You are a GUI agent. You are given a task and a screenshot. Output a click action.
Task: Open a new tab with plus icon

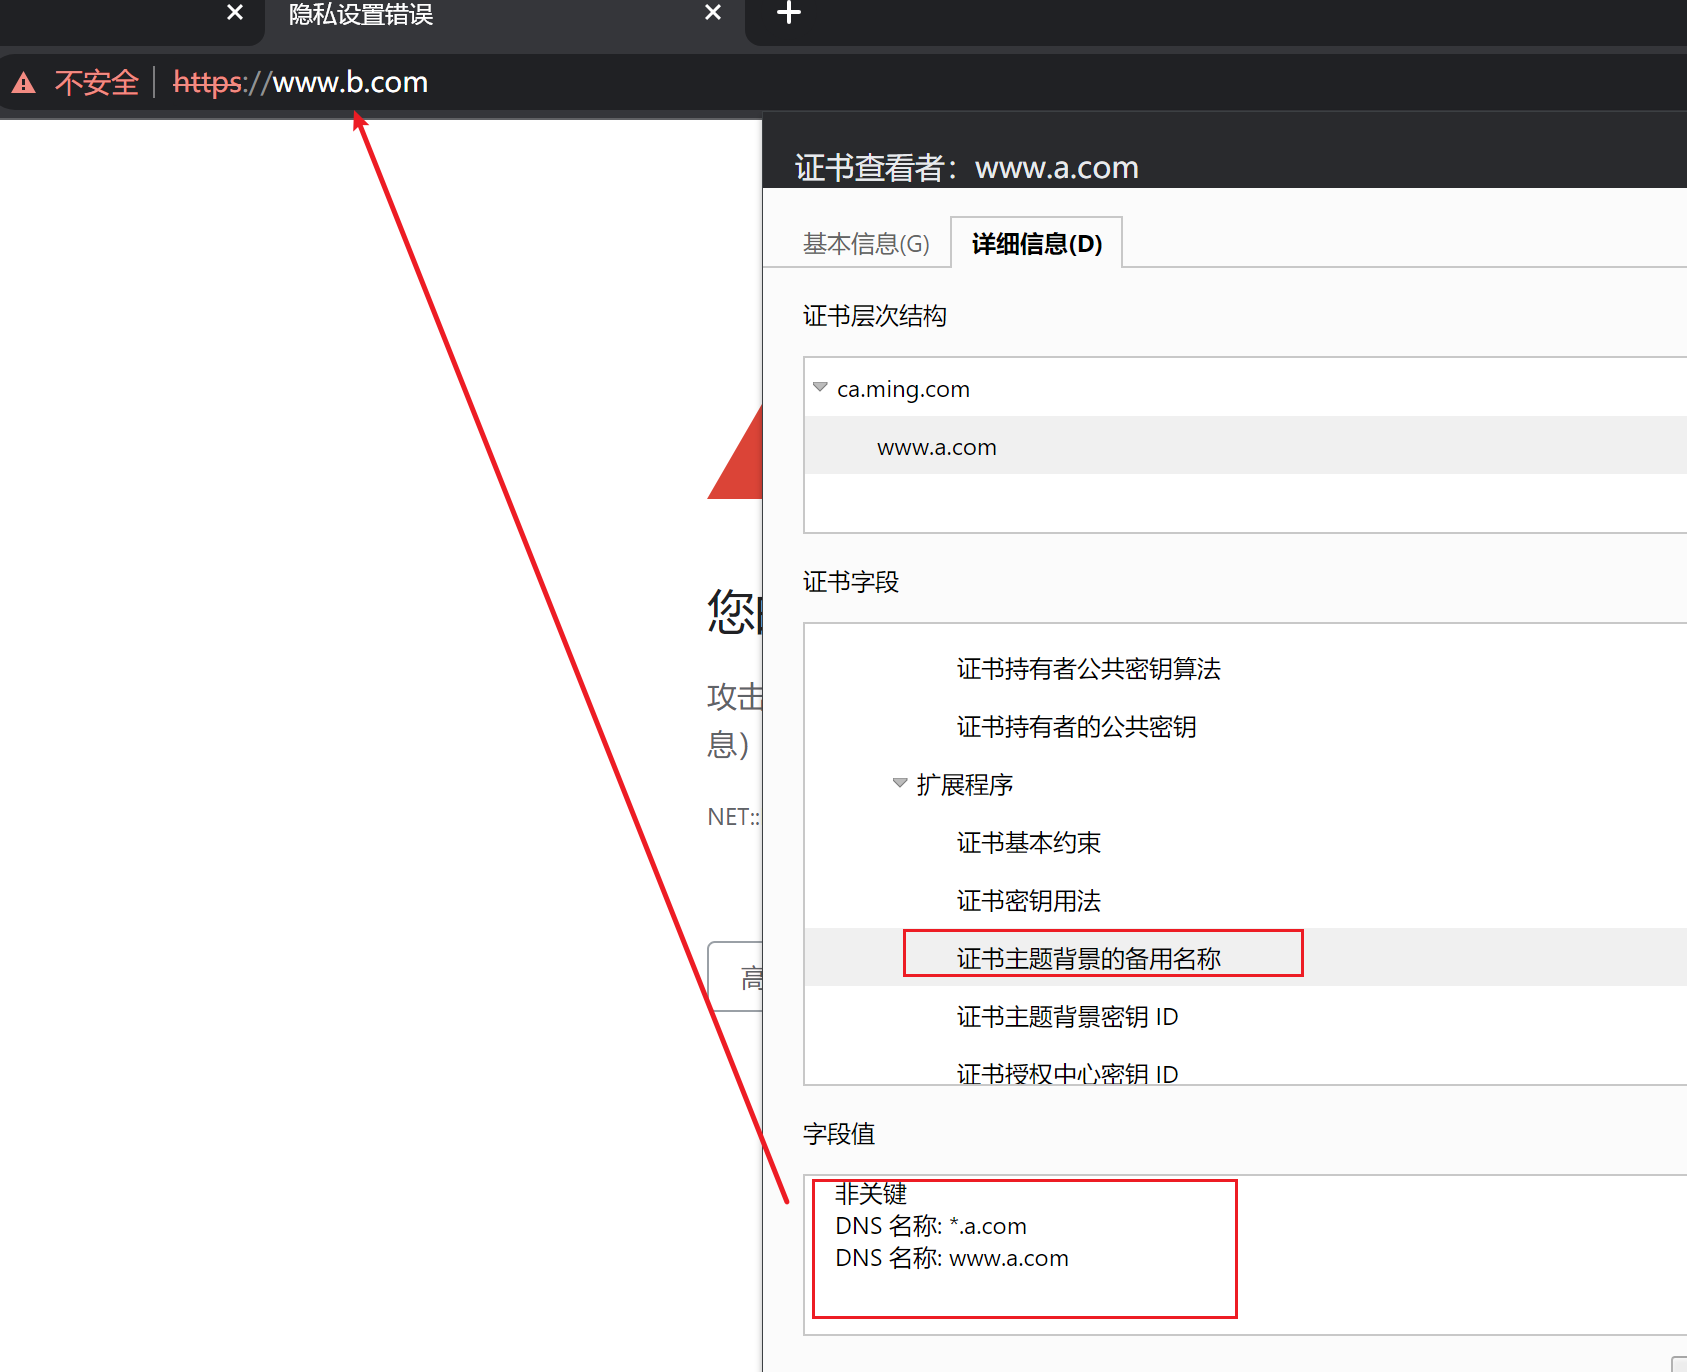tap(789, 13)
